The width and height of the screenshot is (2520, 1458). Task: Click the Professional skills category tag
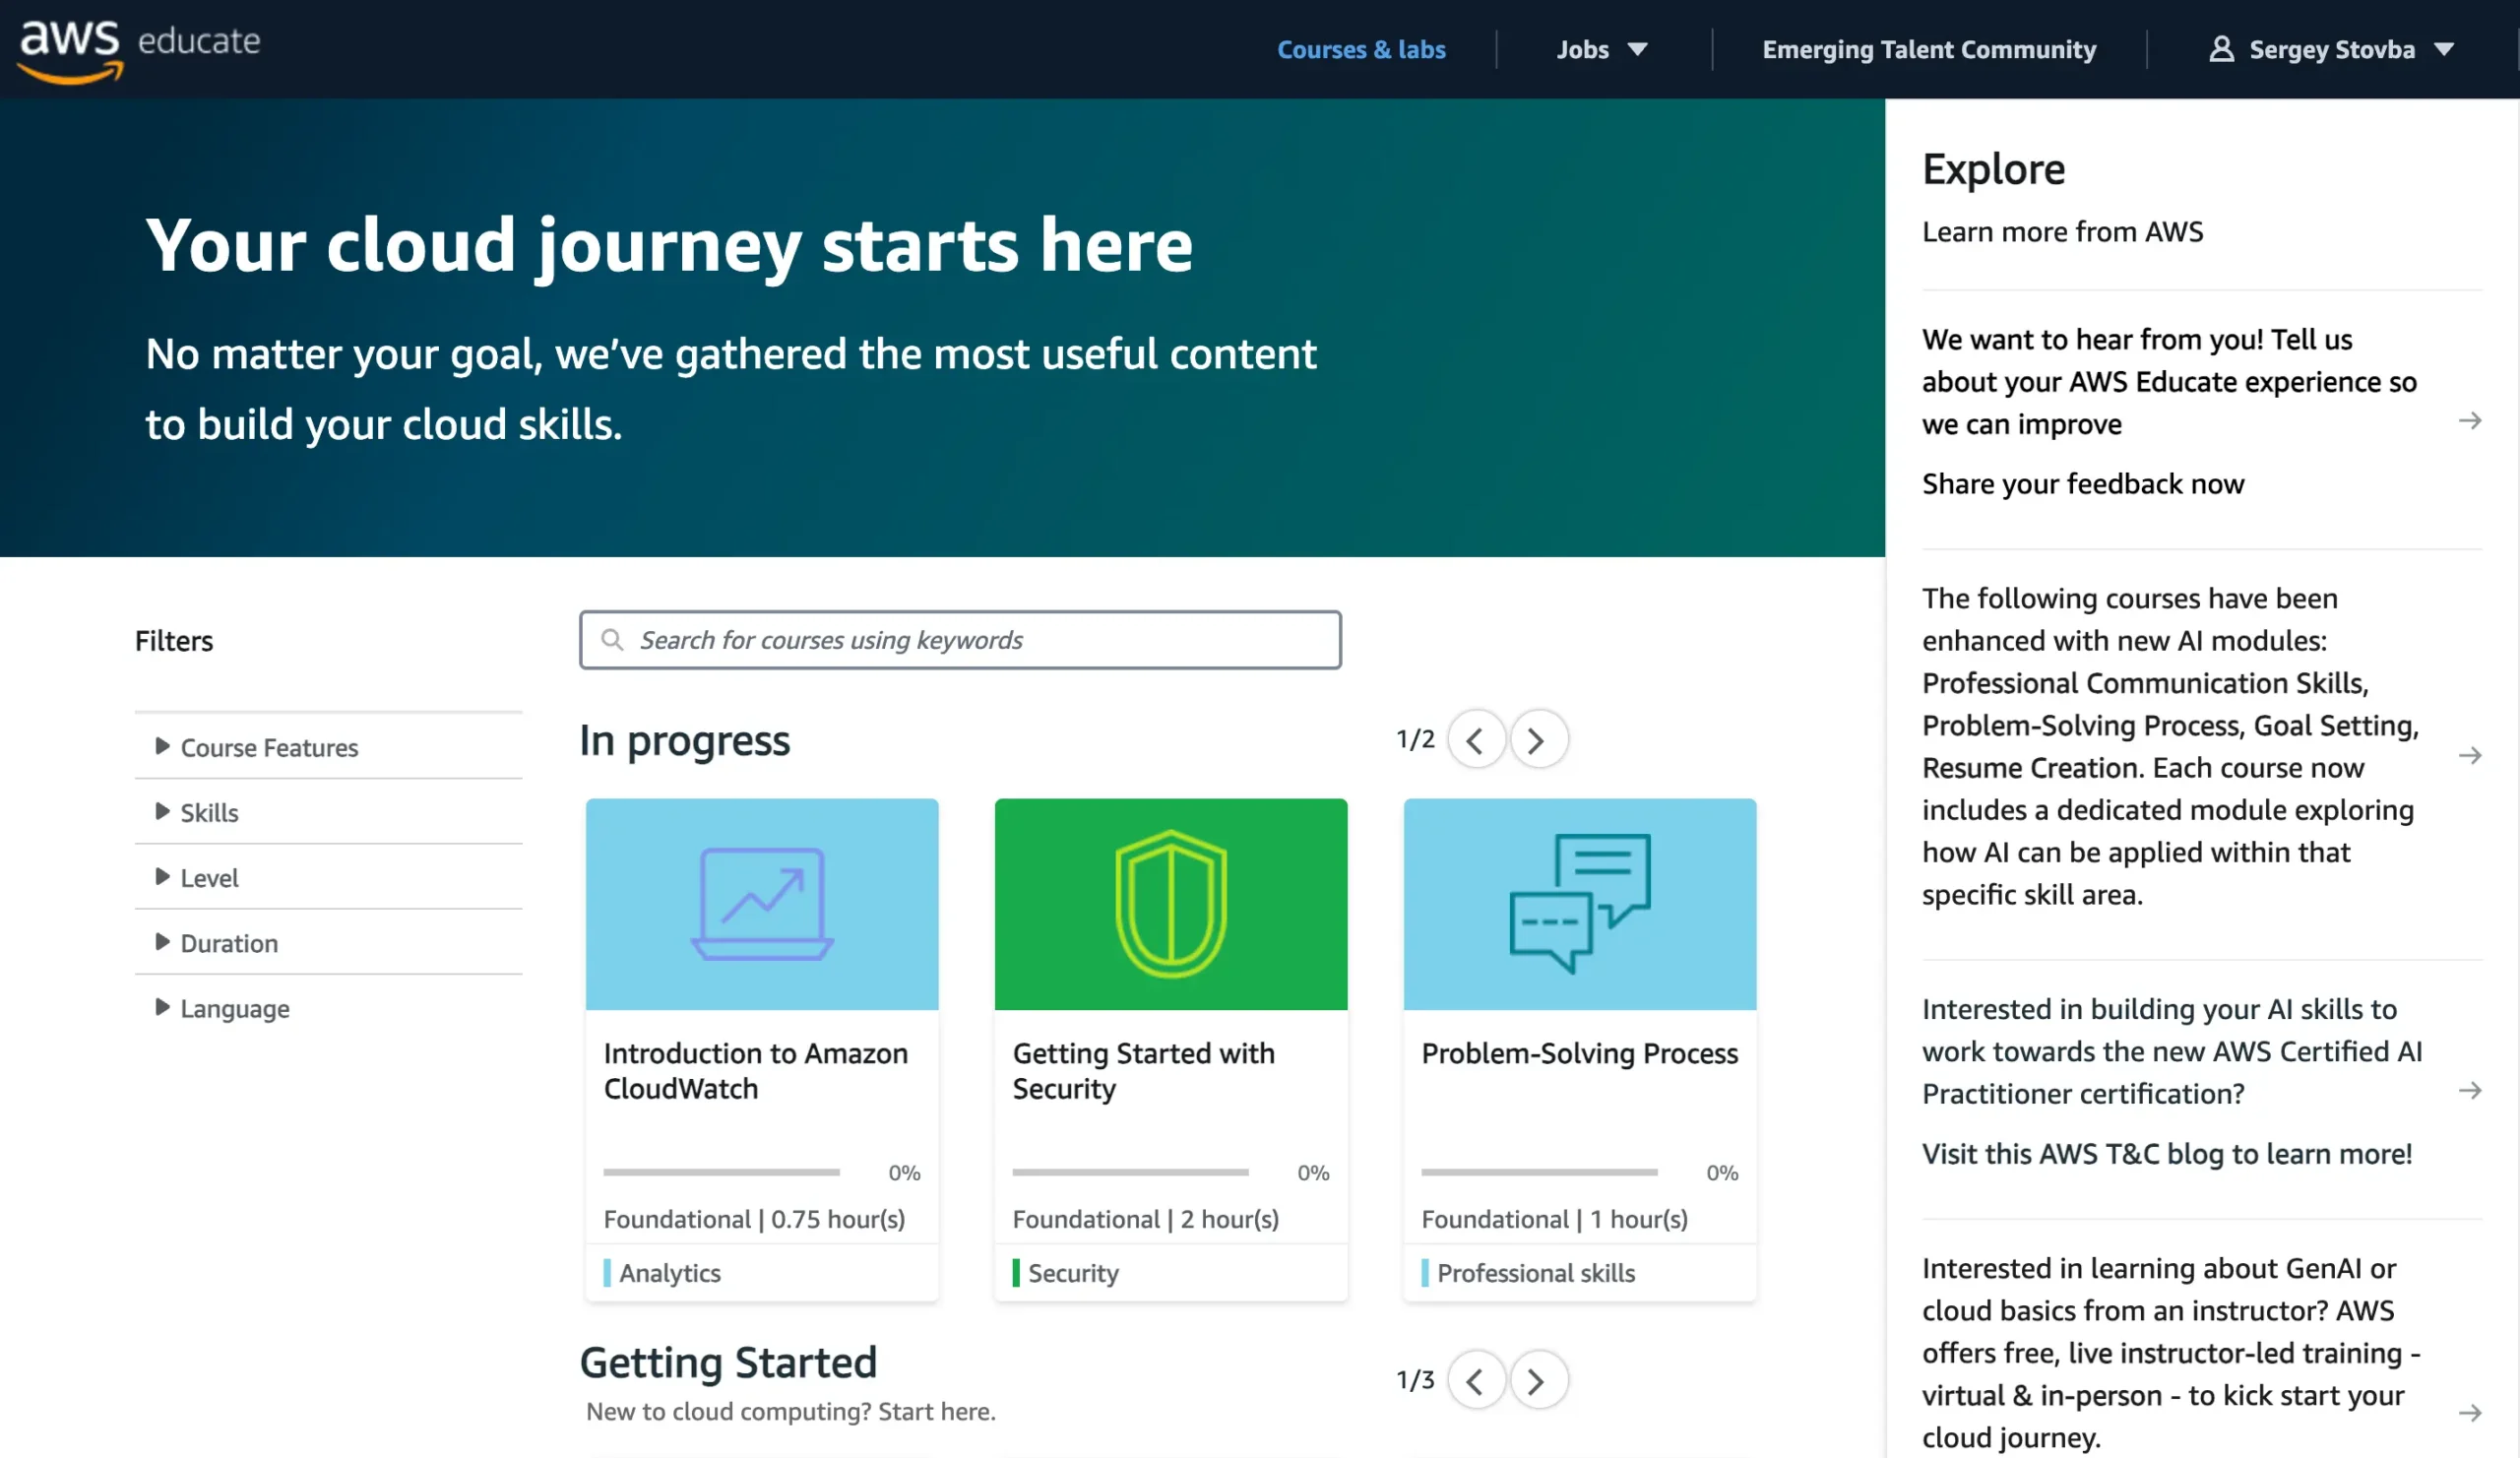[1529, 1273]
